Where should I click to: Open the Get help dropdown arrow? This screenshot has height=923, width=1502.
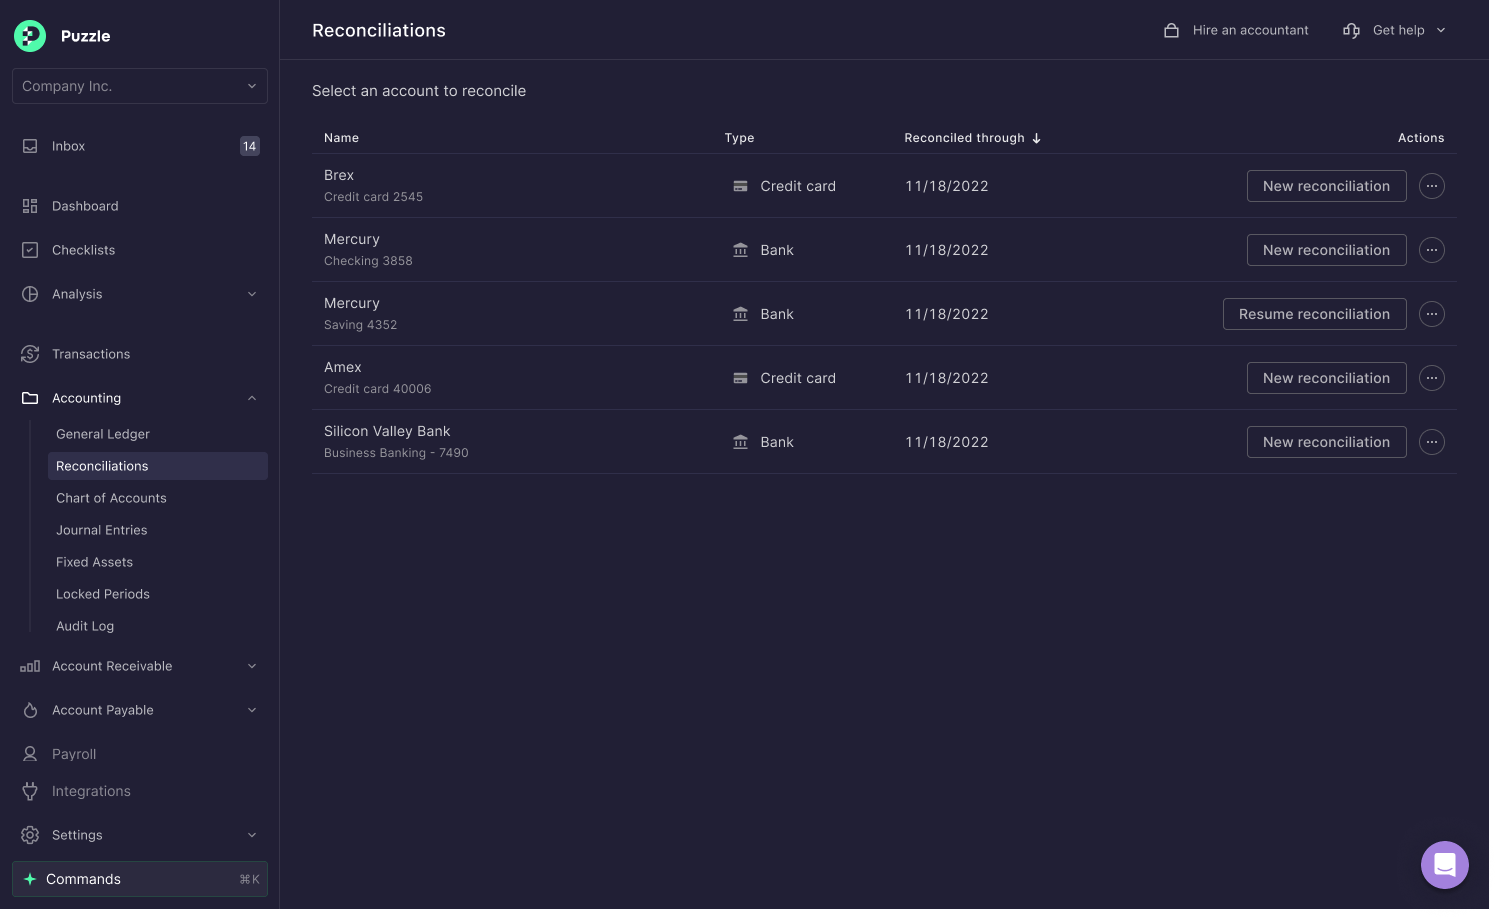point(1441,30)
